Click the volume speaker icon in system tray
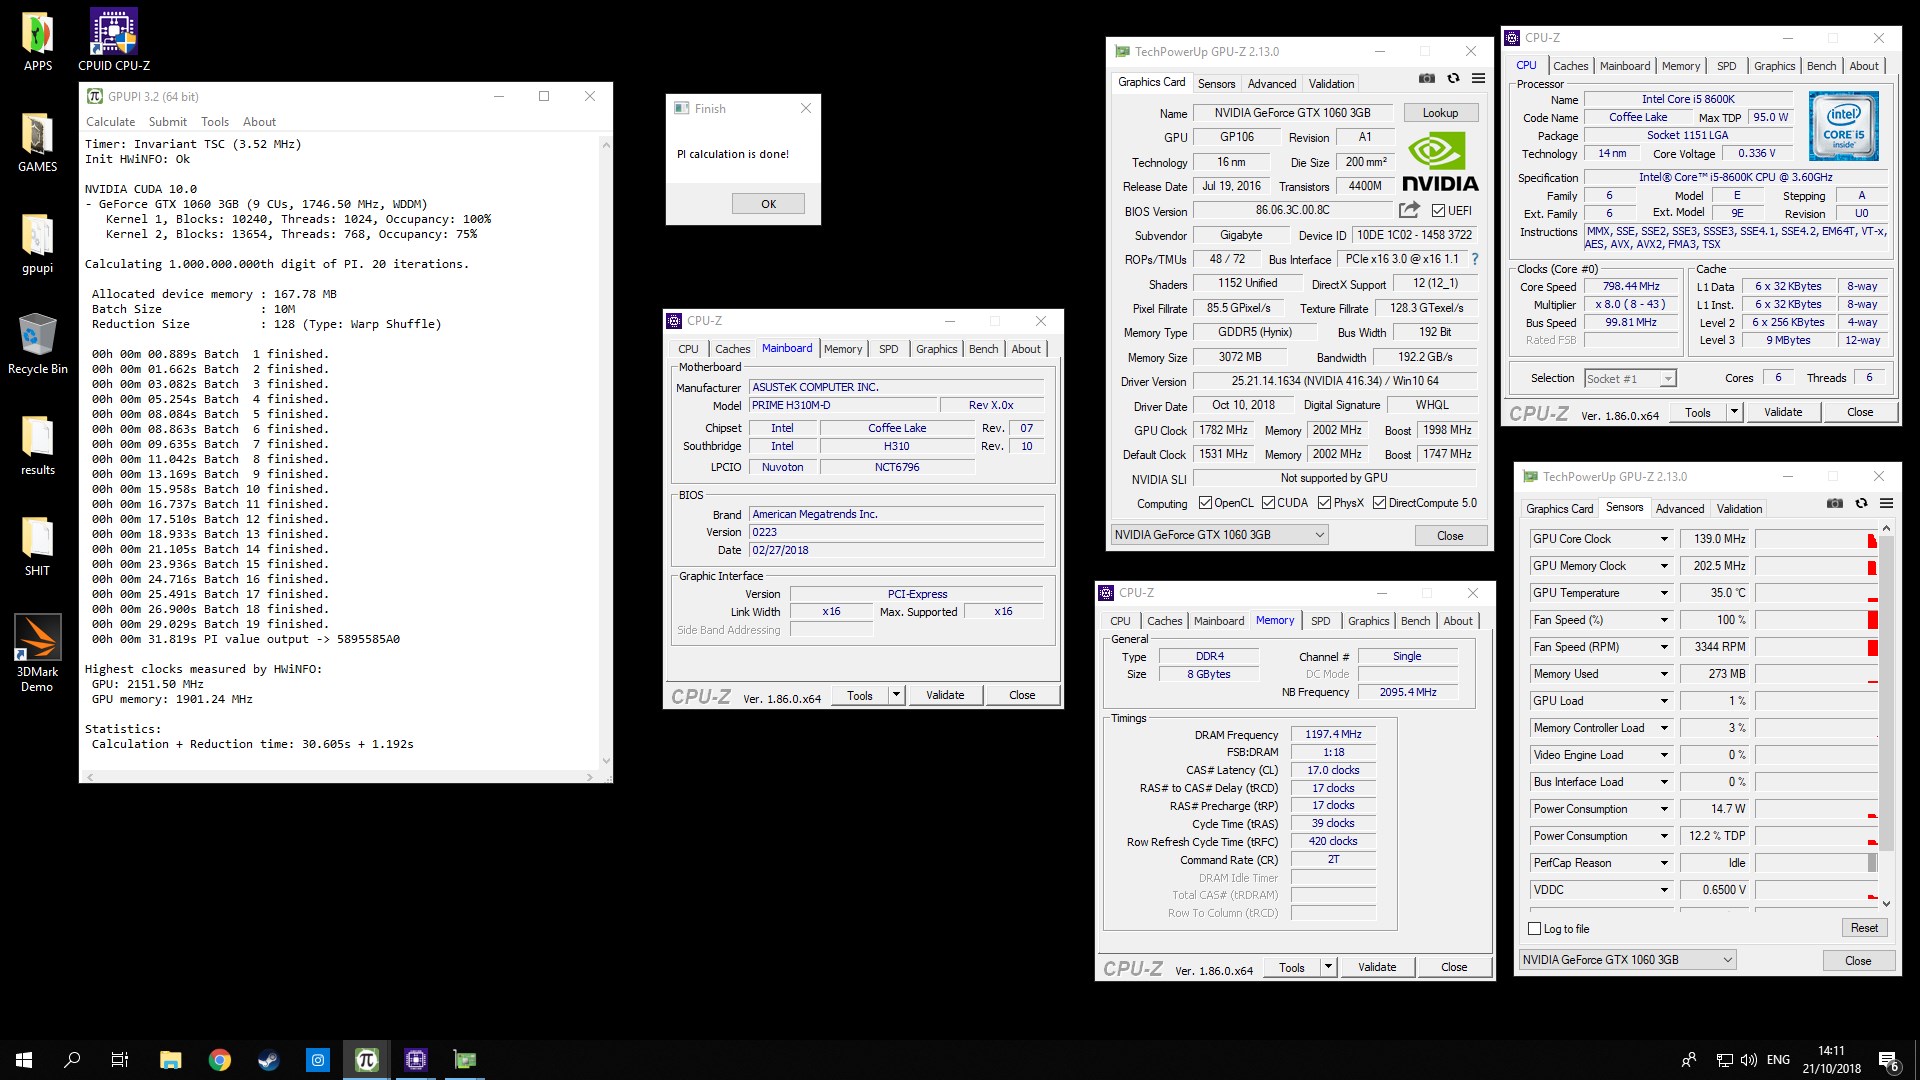 (1748, 1060)
